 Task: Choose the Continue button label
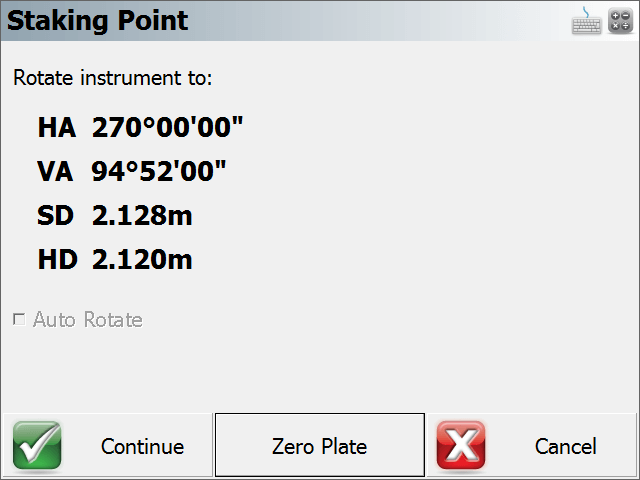[142, 447]
